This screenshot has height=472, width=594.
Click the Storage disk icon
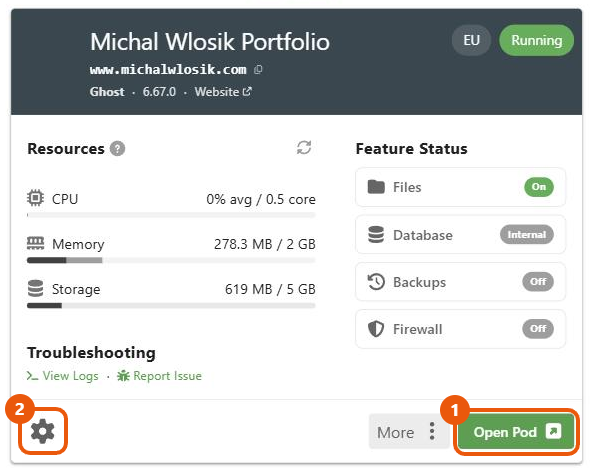coord(35,288)
